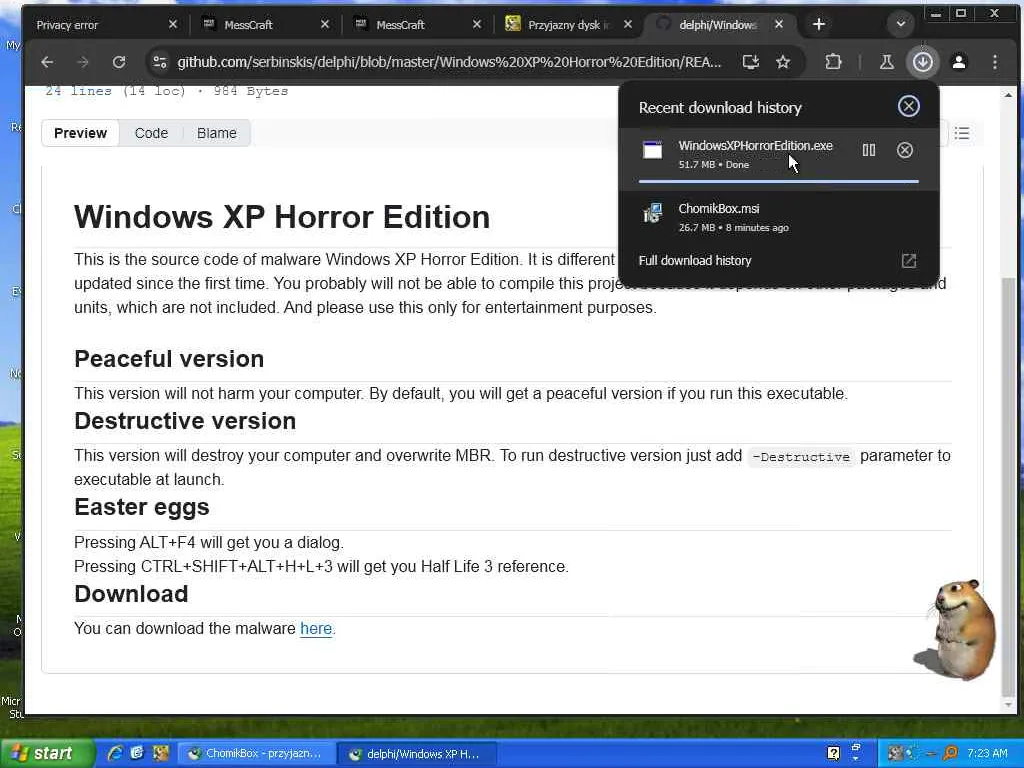Cancel the WindowsXPHorrorEdition.exe download
This screenshot has height=768, width=1024.
point(904,150)
